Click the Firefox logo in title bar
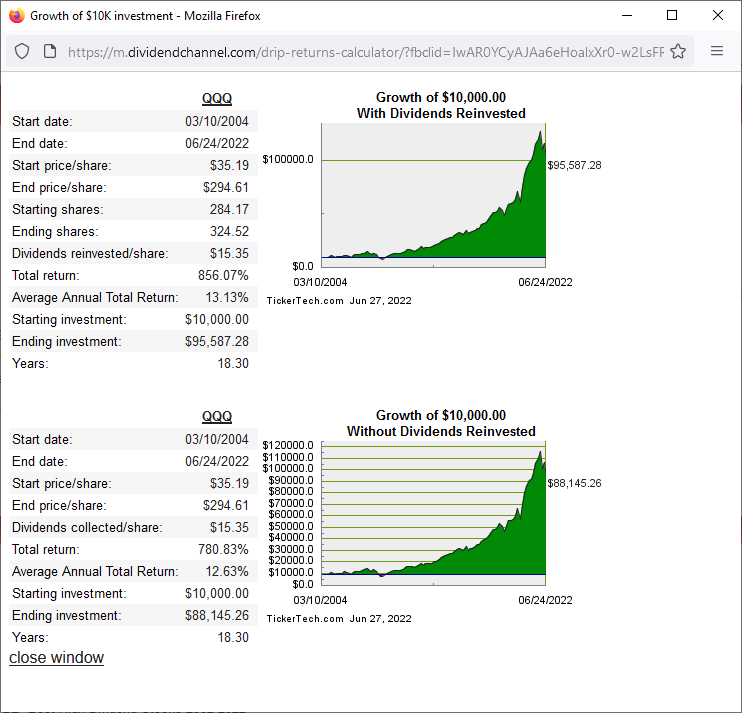 [x=16, y=15]
